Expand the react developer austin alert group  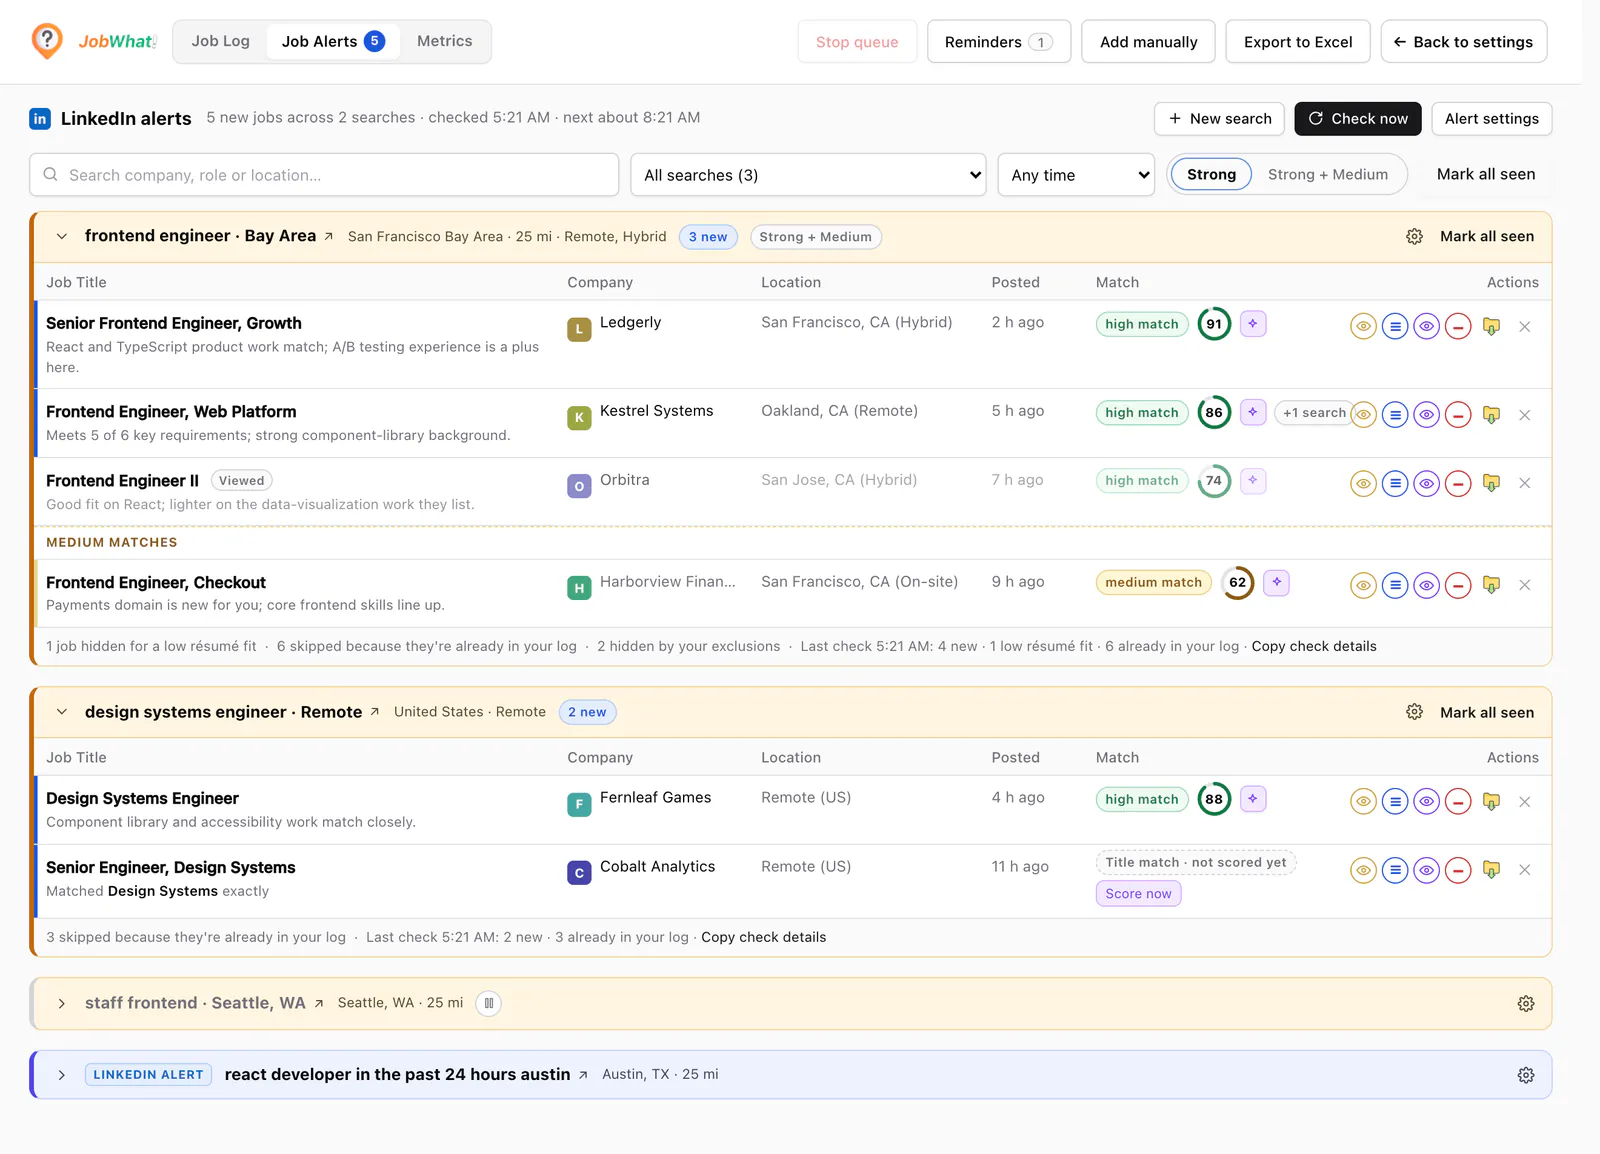coord(62,1076)
